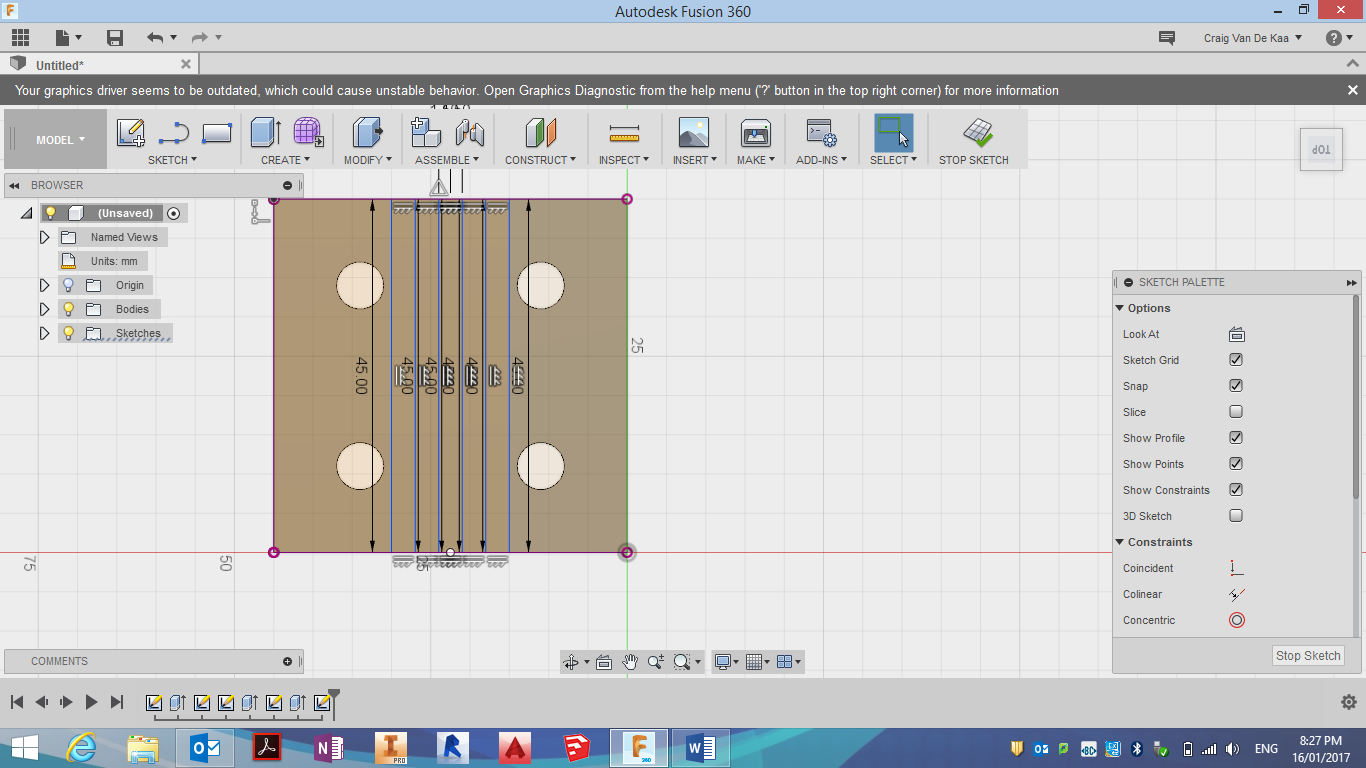Open Internet Explorer from the taskbar
The height and width of the screenshot is (768, 1366).
[80, 747]
